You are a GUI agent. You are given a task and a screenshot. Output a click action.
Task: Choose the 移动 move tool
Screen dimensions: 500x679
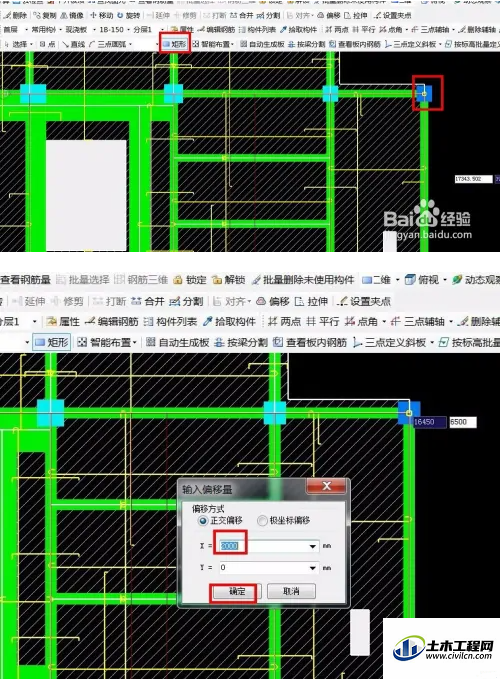(102, 16)
